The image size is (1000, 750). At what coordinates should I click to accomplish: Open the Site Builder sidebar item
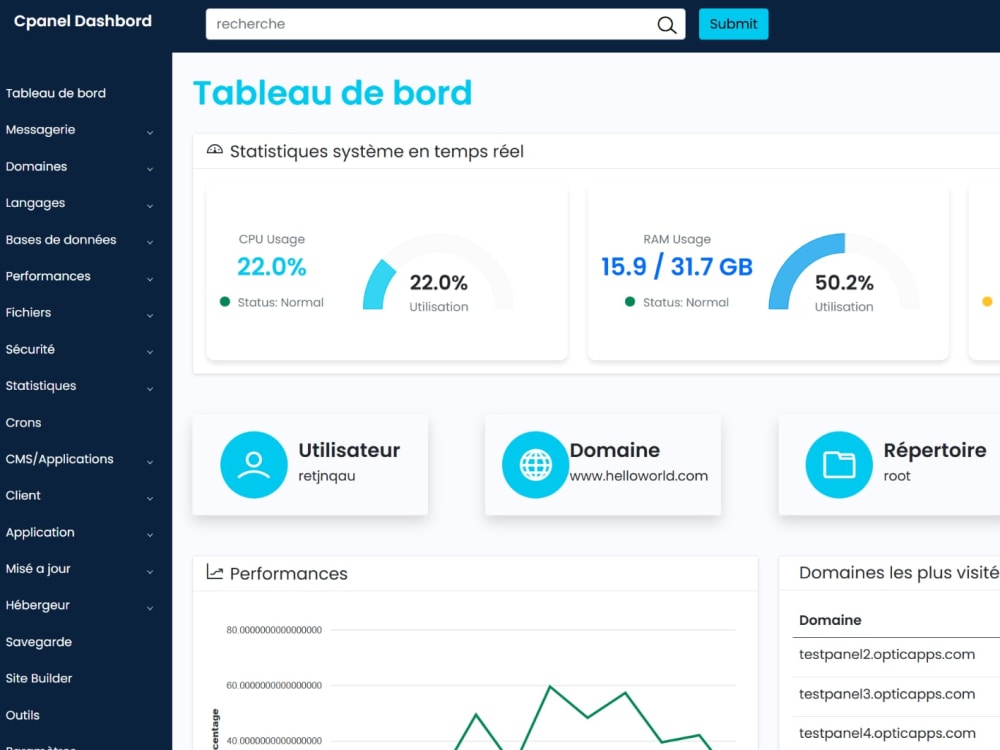[x=39, y=679]
